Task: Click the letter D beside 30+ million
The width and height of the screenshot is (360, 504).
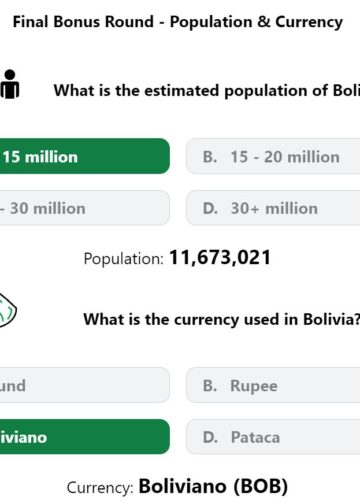Action: 210,209
